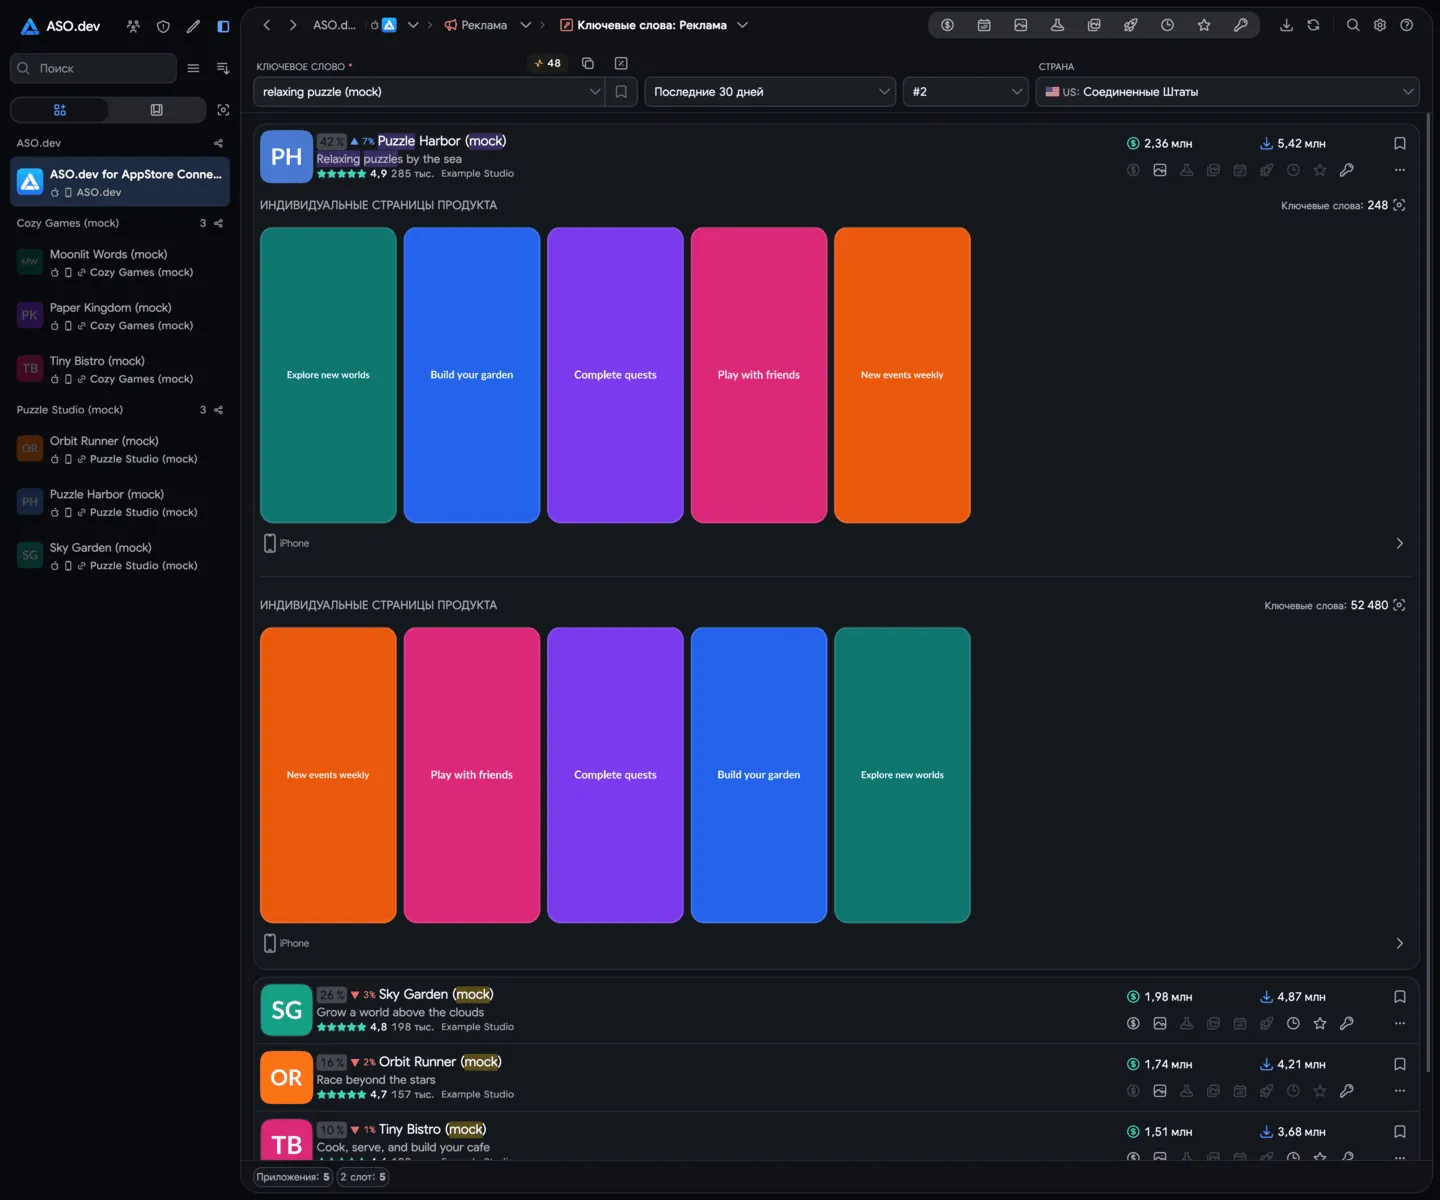The height and width of the screenshot is (1200, 1440).
Task: Click the download export icon in top toolbar
Action: click(x=1286, y=25)
